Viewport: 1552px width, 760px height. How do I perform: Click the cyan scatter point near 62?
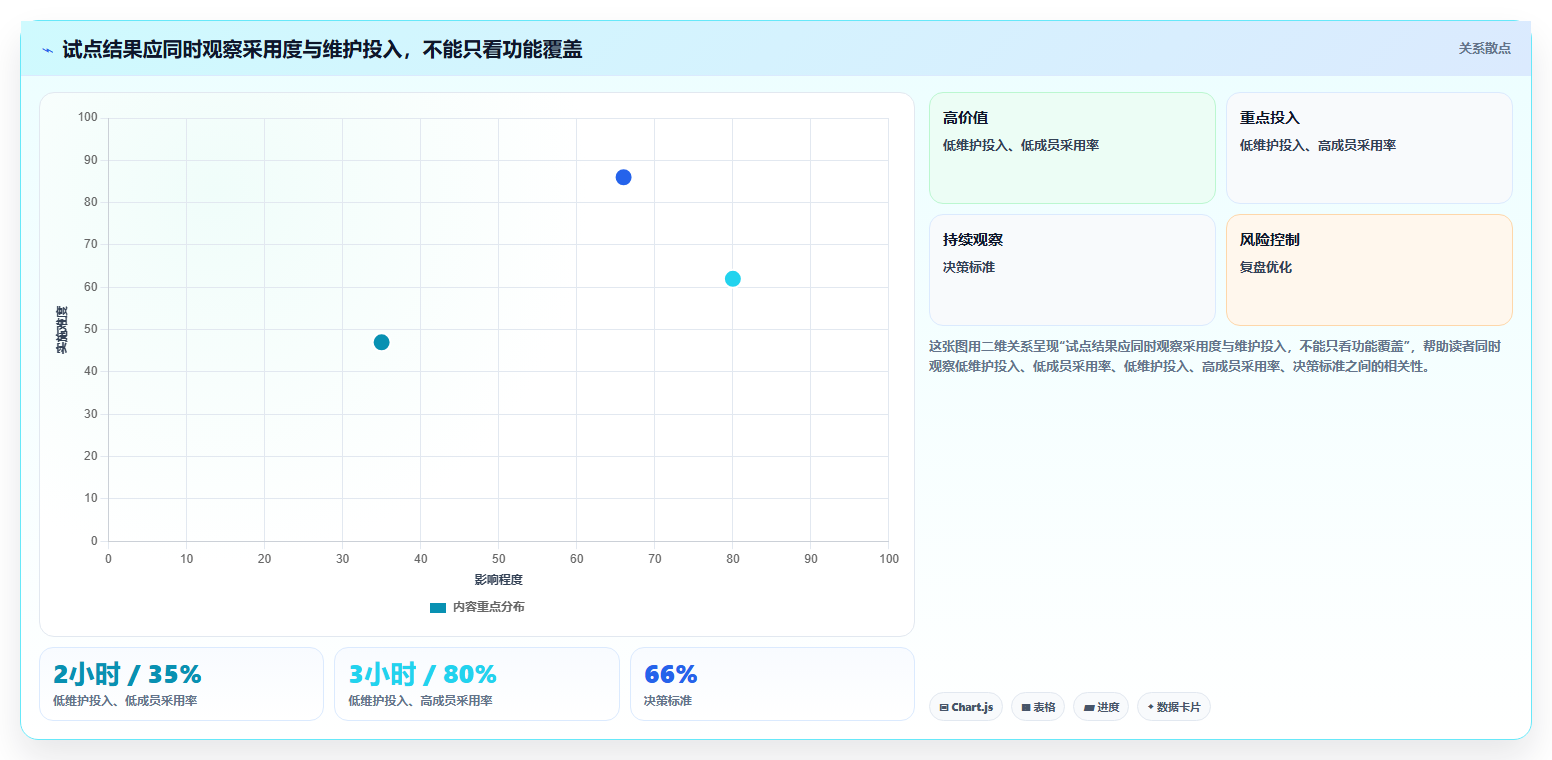[733, 278]
